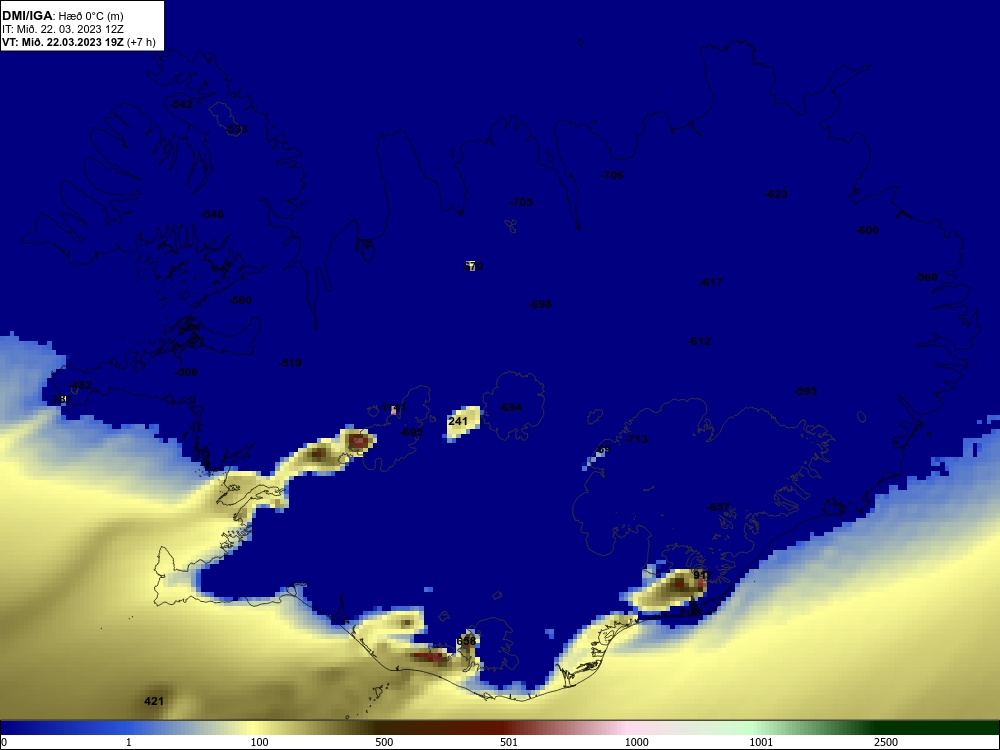Select the -623 map value
Screen dimensions: 1000x750
[776, 195]
